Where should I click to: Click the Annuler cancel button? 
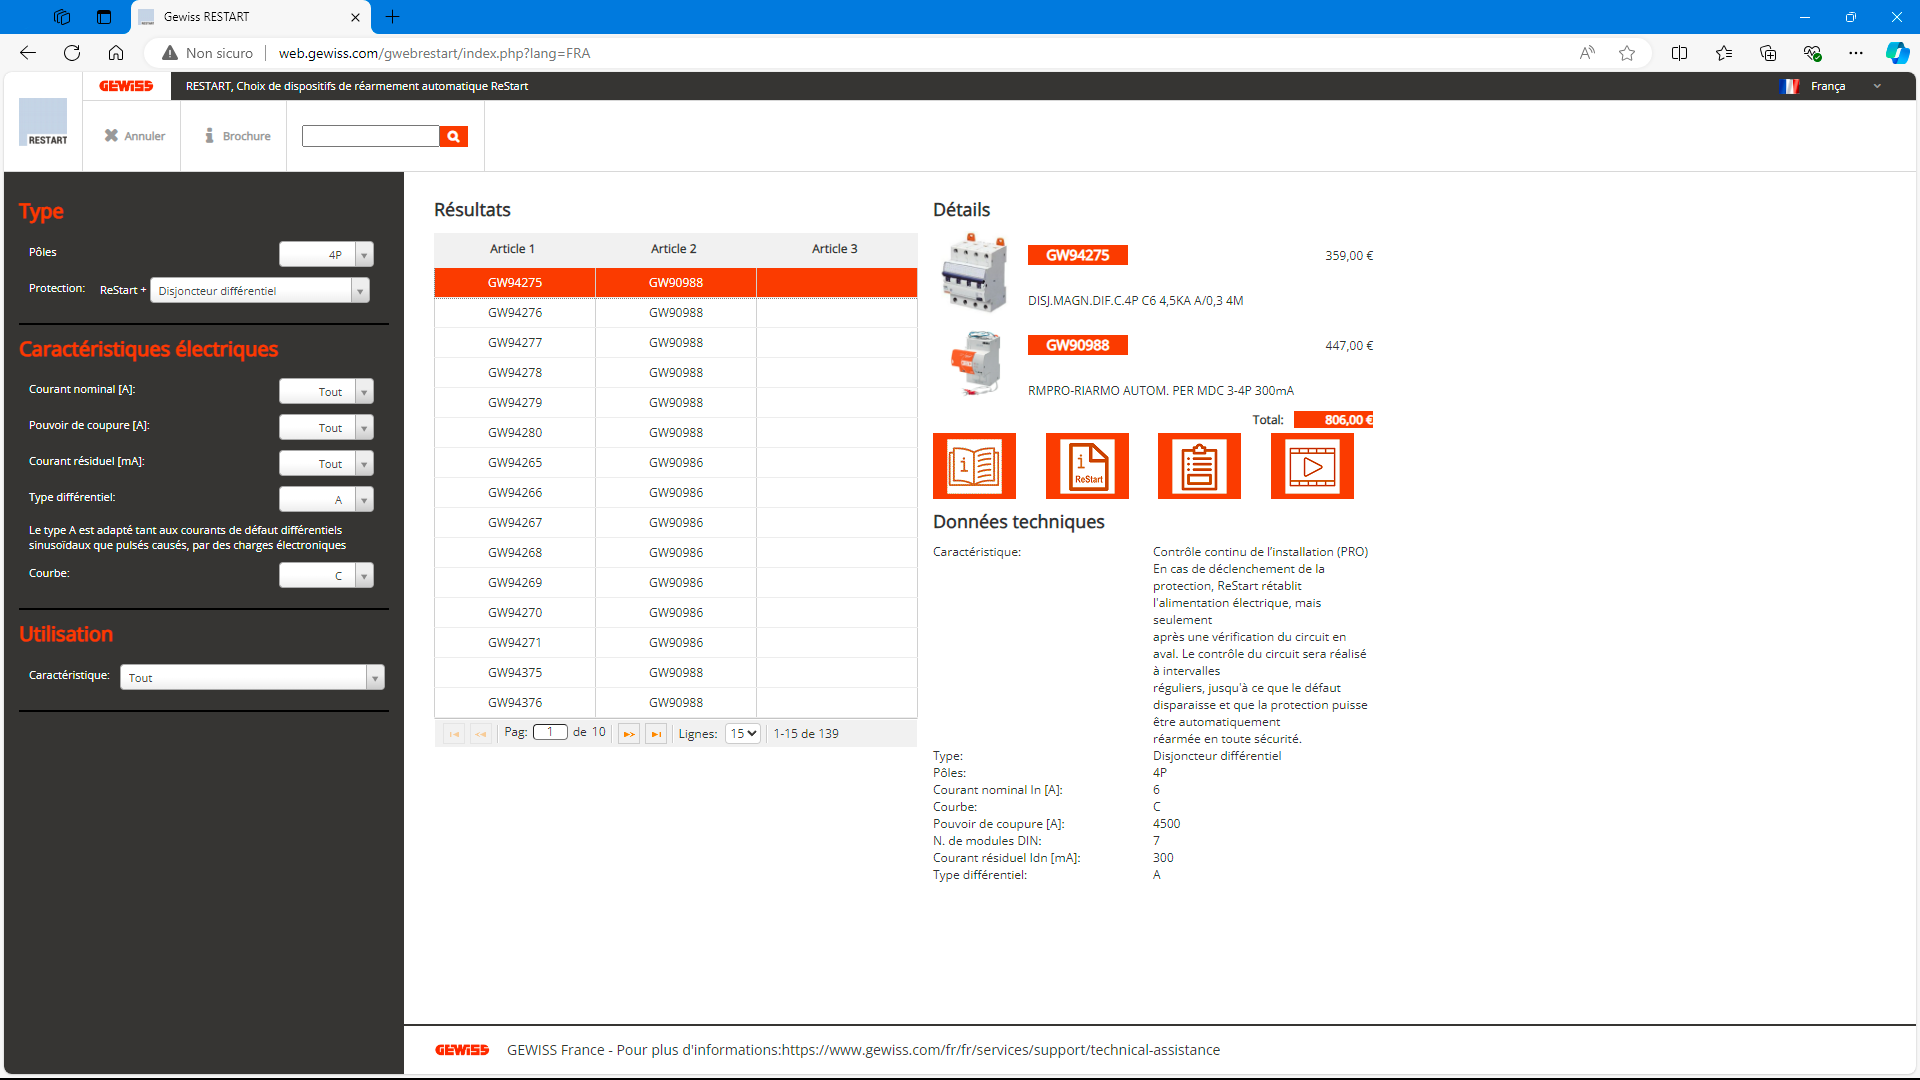coord(135,136)
